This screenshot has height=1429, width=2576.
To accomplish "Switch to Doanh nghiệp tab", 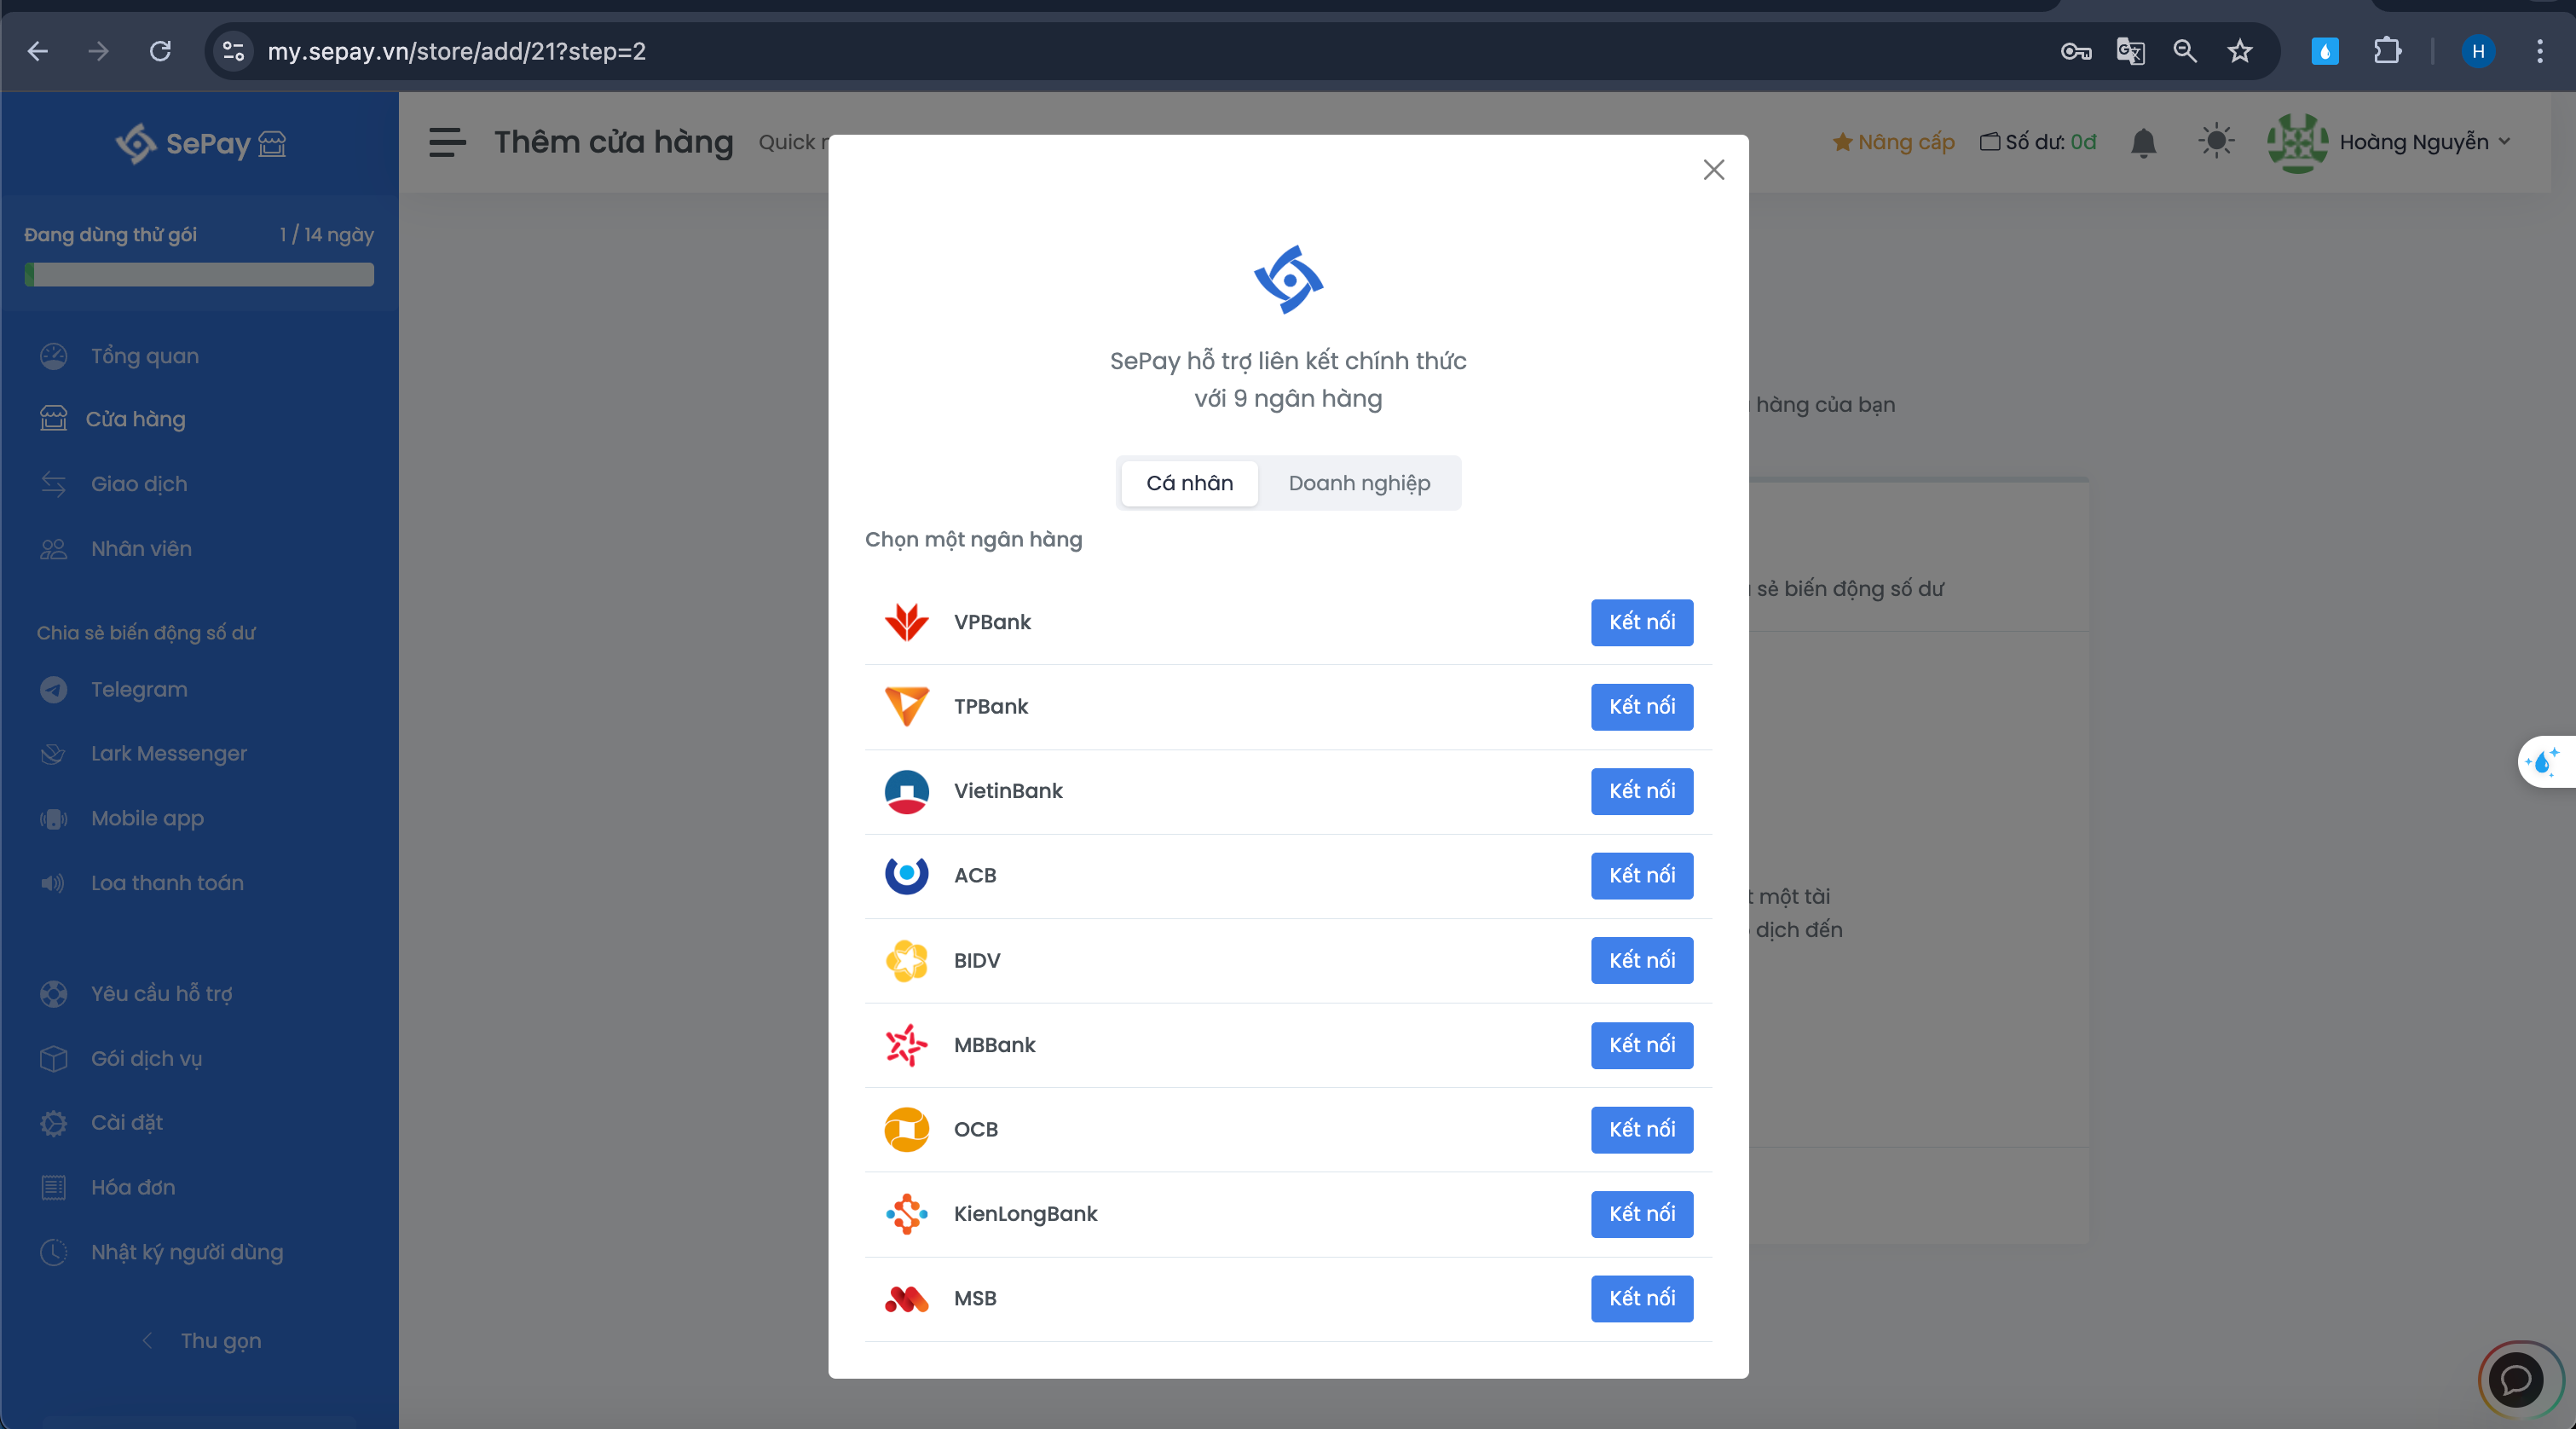I will point(1359,483).
